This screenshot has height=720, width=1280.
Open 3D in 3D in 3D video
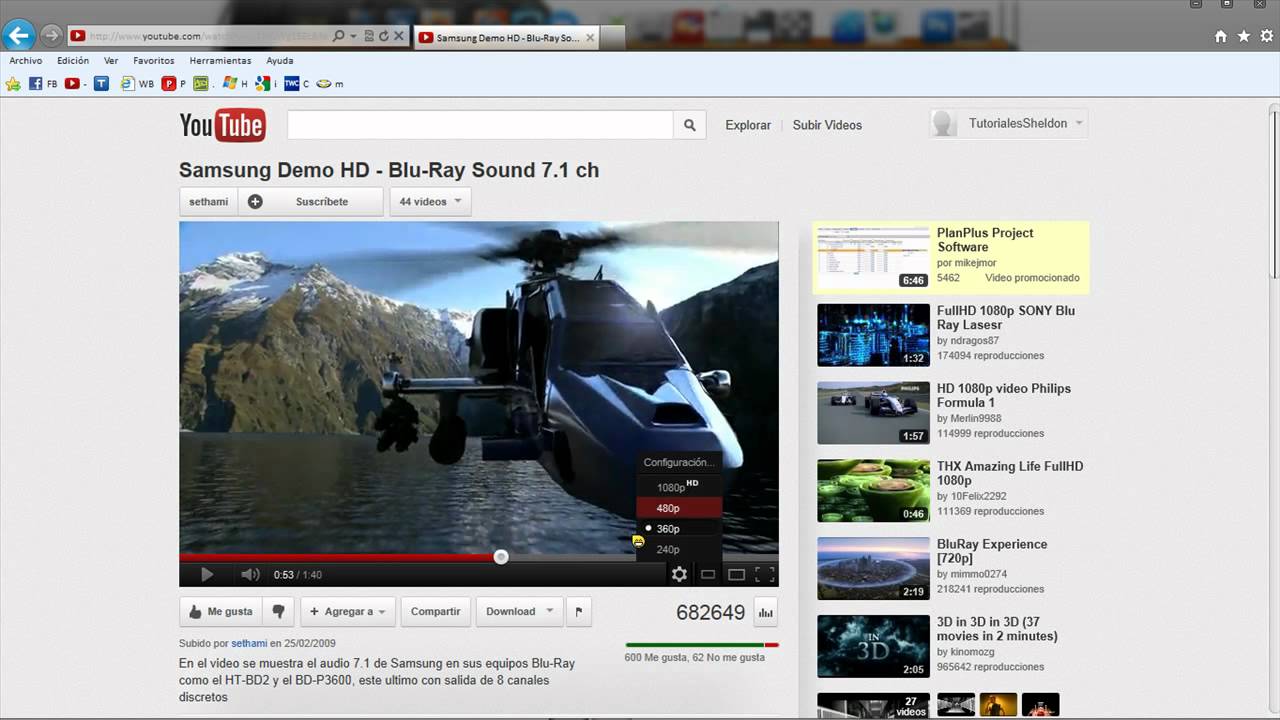point(951,647)
